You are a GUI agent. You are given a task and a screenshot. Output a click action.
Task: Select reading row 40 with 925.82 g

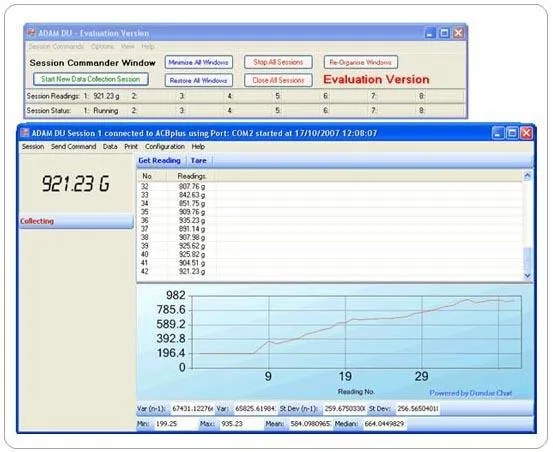point(330,254)
